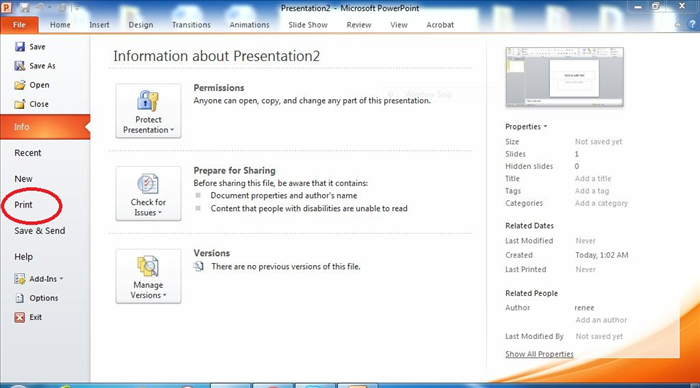Expand the Add-Ins menu

46,279
